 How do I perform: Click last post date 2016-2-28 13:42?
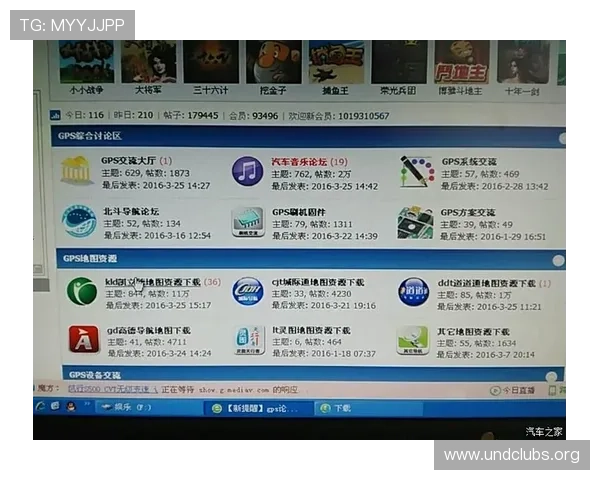pyautogui.click(x=515, y=187)
